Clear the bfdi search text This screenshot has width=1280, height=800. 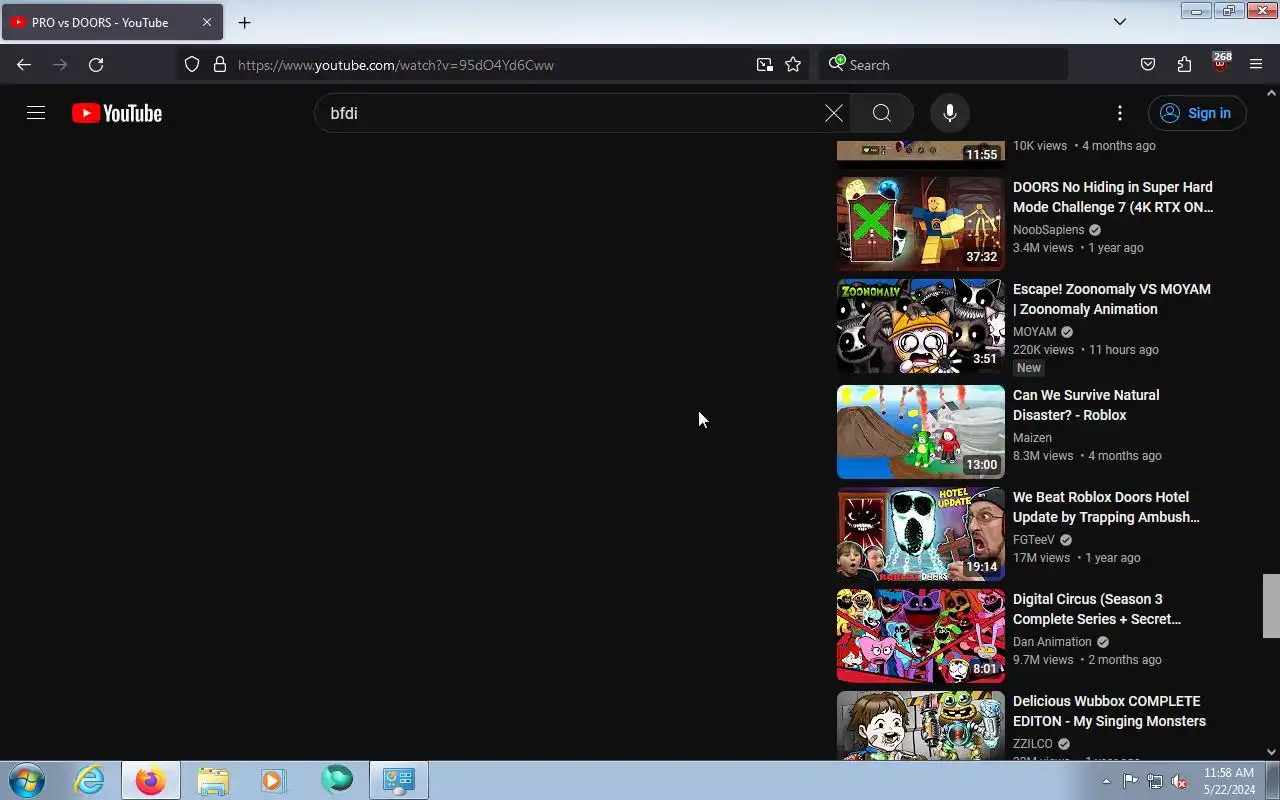[x=833, y=113]
